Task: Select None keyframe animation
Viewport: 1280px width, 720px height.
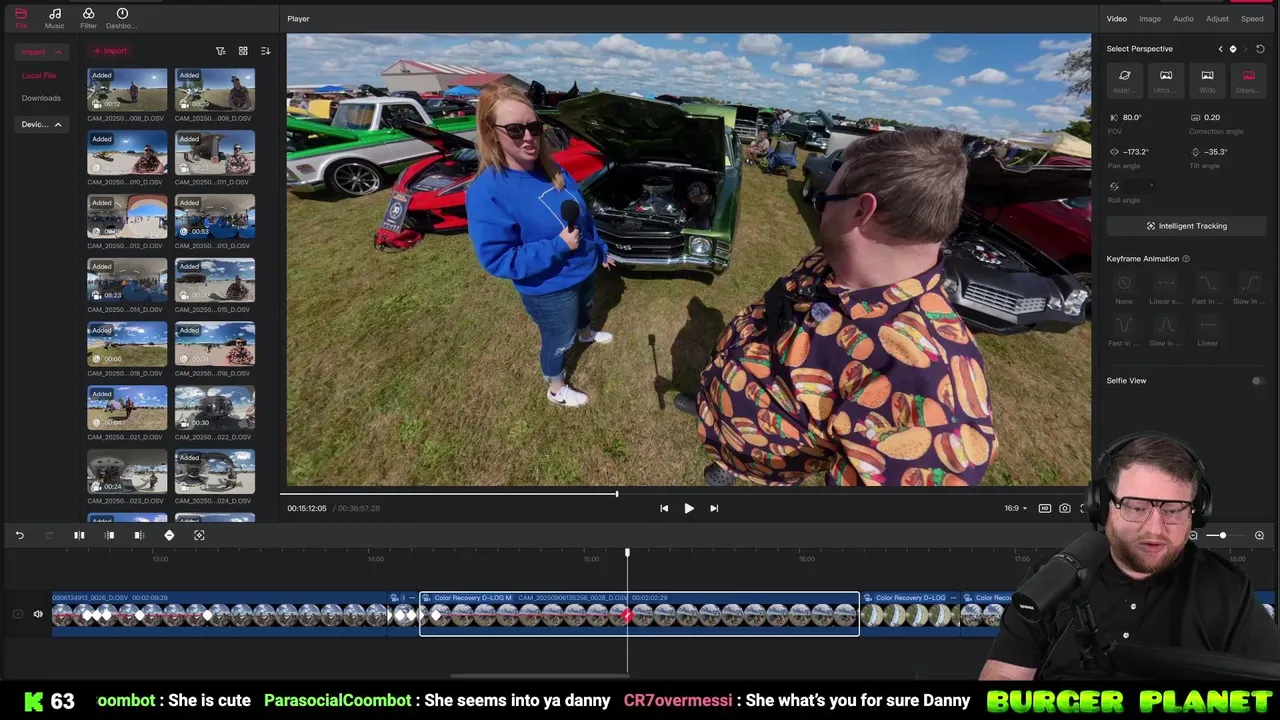Action: (1124, 288)
